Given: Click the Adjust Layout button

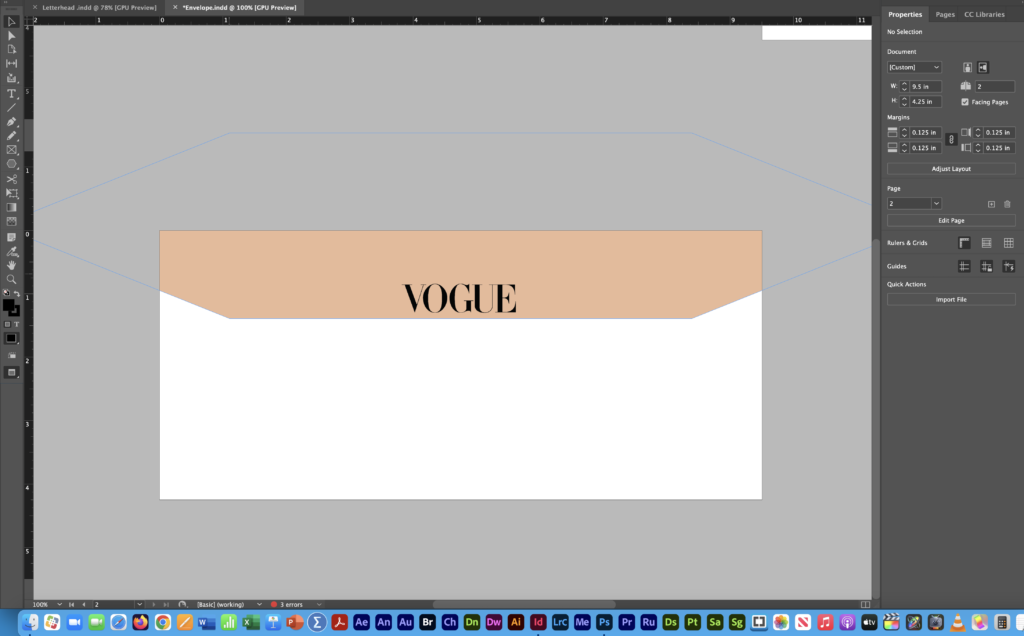Looking at the screenshot, I should pyautogui.click(x=951, y=169).
